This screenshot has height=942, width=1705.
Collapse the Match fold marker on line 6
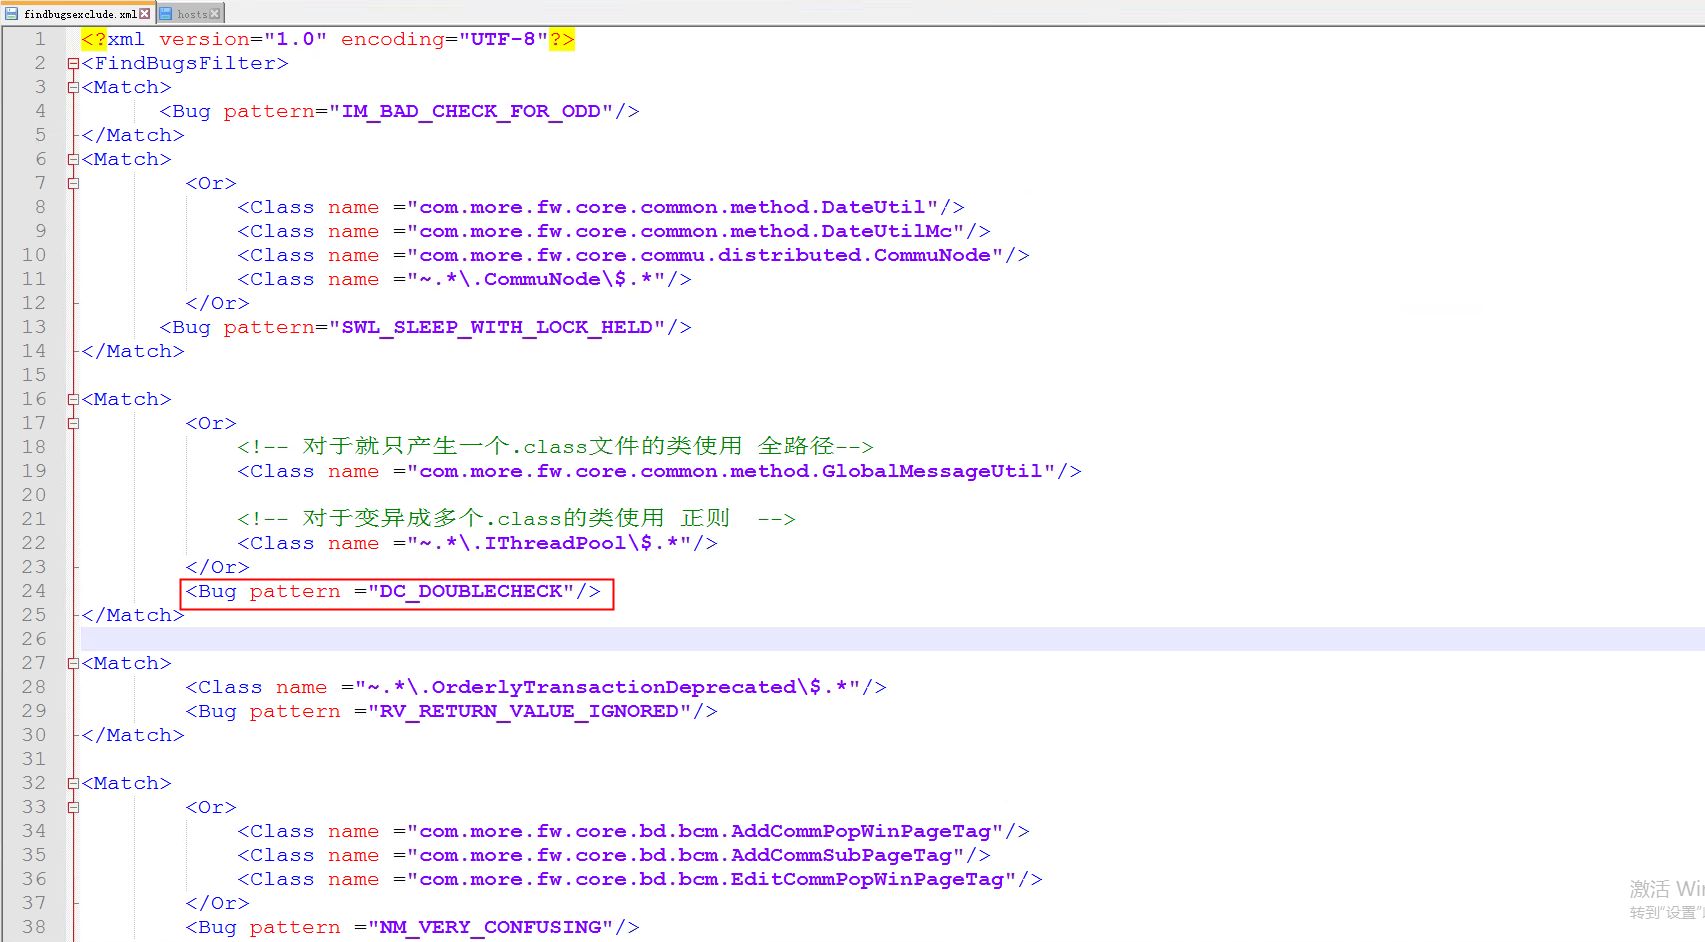click(73, 160)
